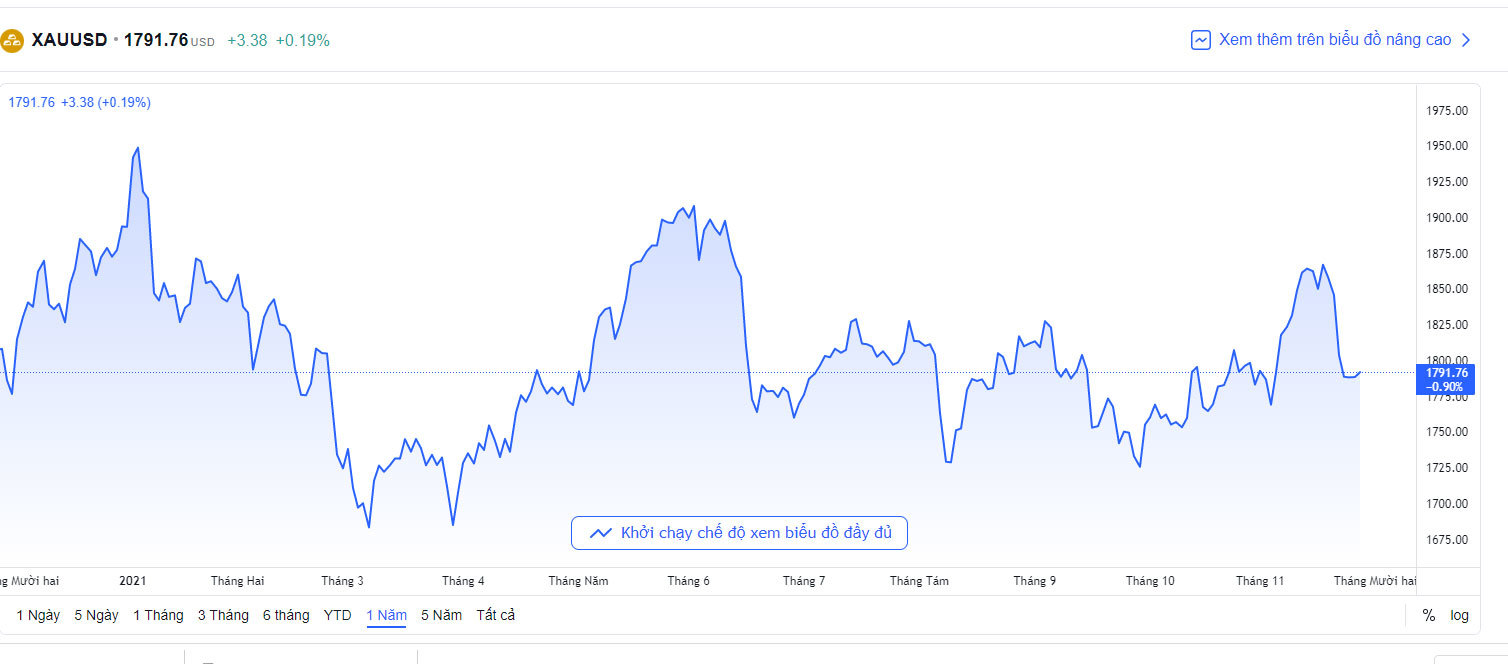Open the "Xem thêm trên biểu đồ nâng cao" link
Screen dimensions: 1508x664
tap(1334, 40)
